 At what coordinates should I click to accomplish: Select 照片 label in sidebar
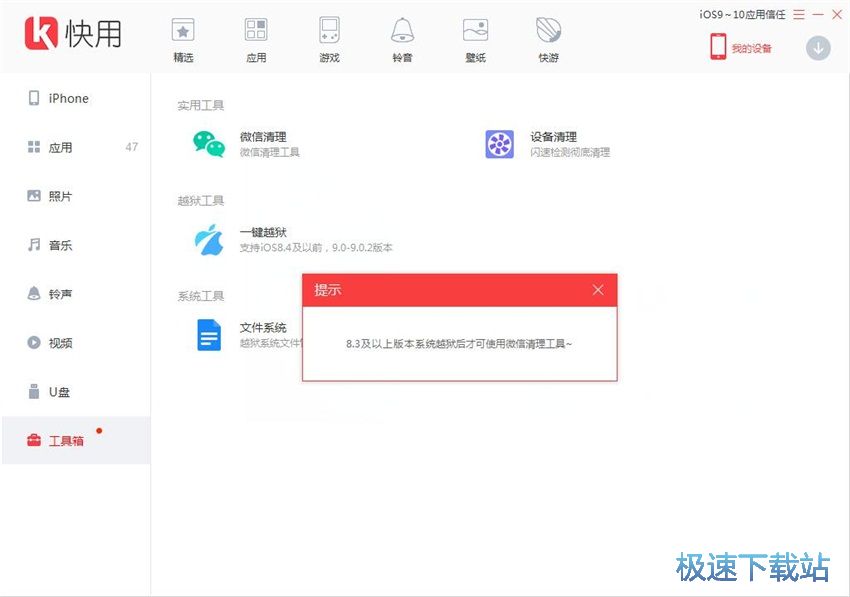[x=60, y=196]
